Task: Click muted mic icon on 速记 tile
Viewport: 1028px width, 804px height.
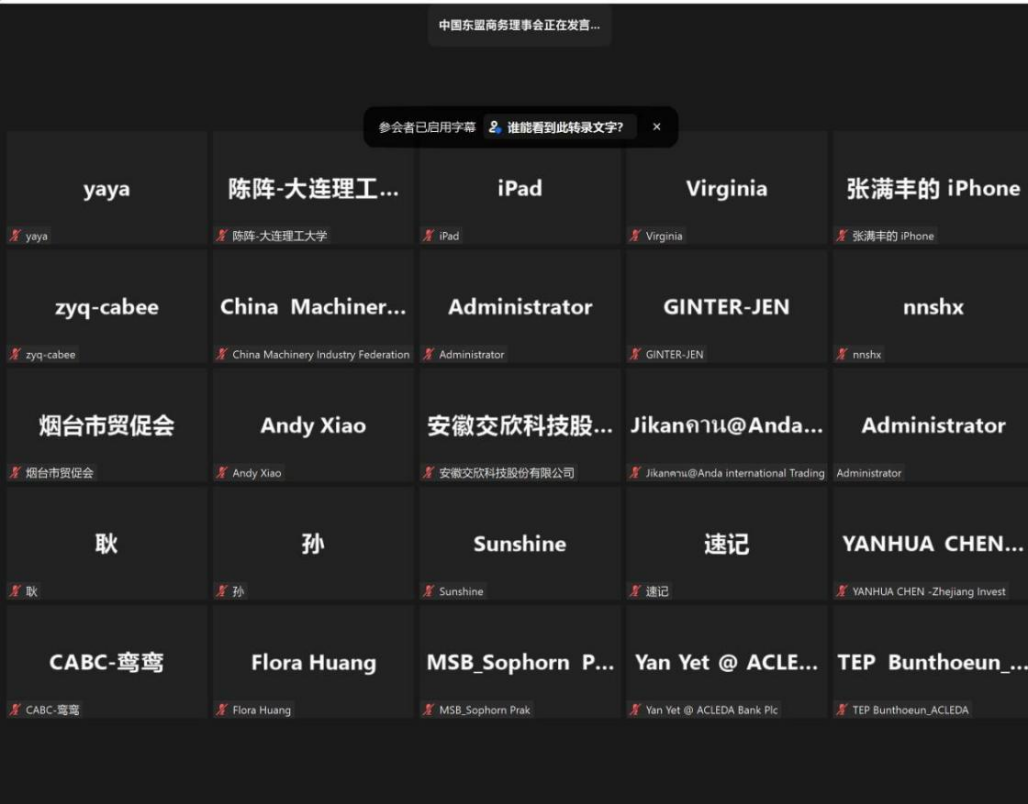Action: [635, 591]
